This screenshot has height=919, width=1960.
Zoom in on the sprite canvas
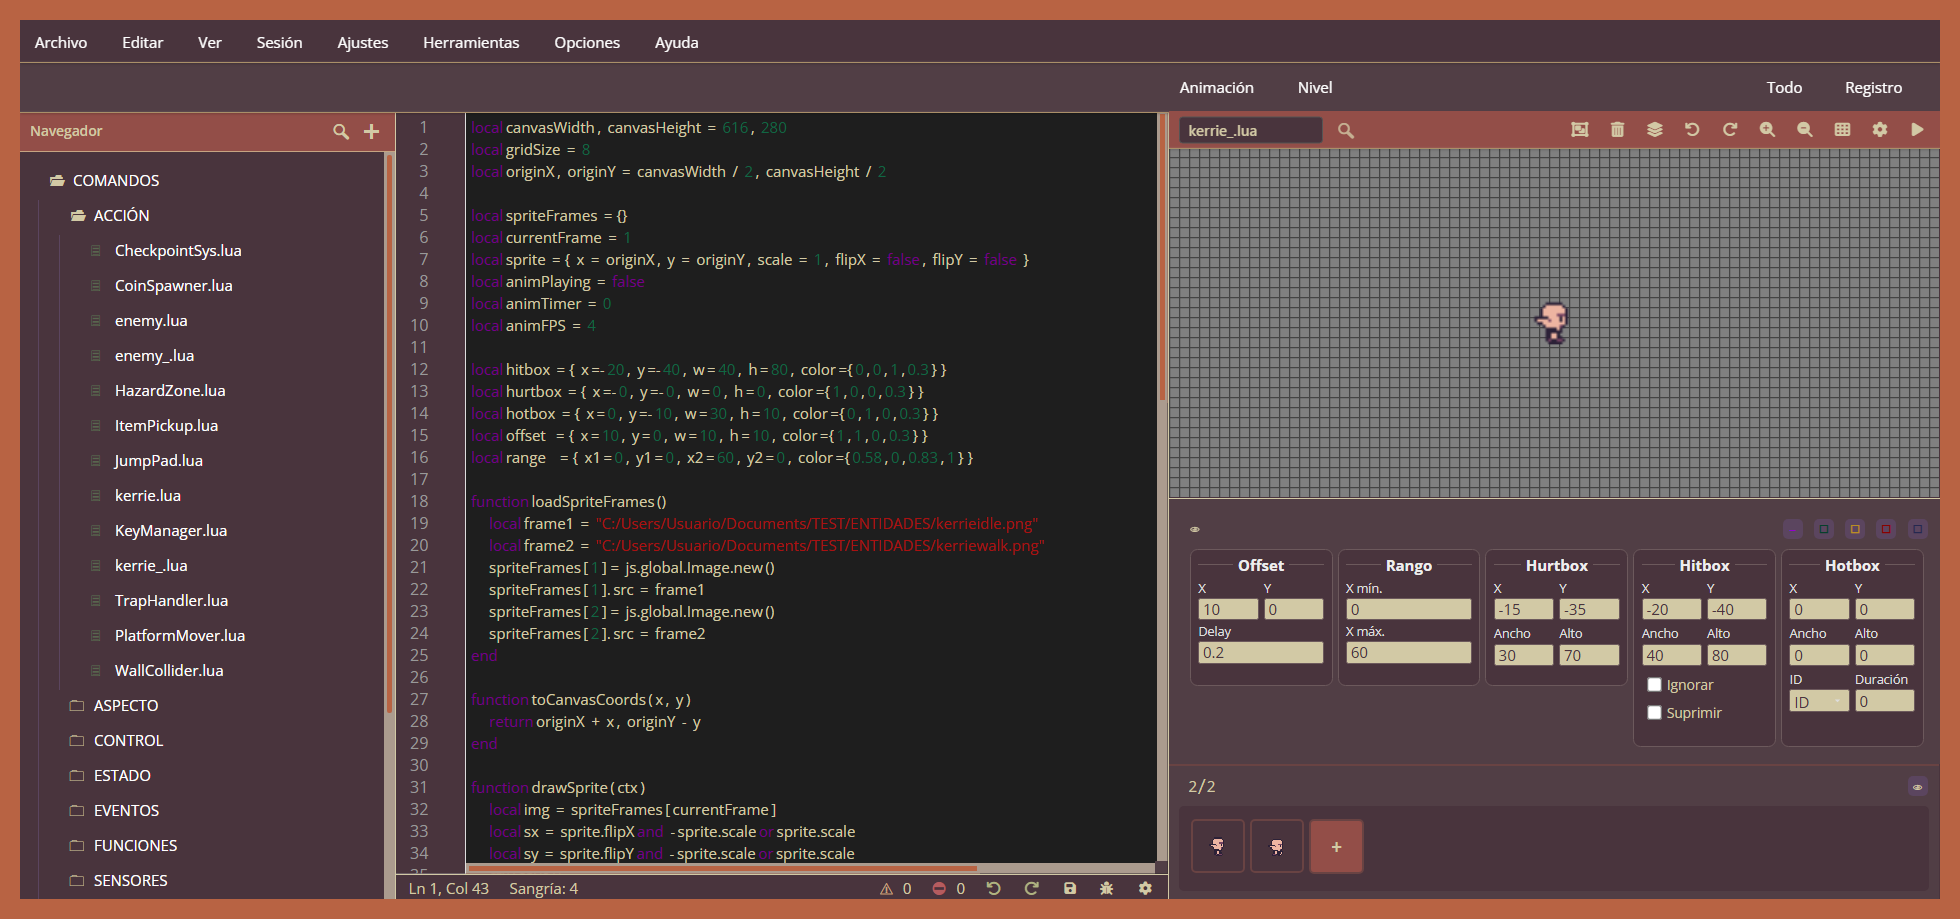tap(1767, 130)
